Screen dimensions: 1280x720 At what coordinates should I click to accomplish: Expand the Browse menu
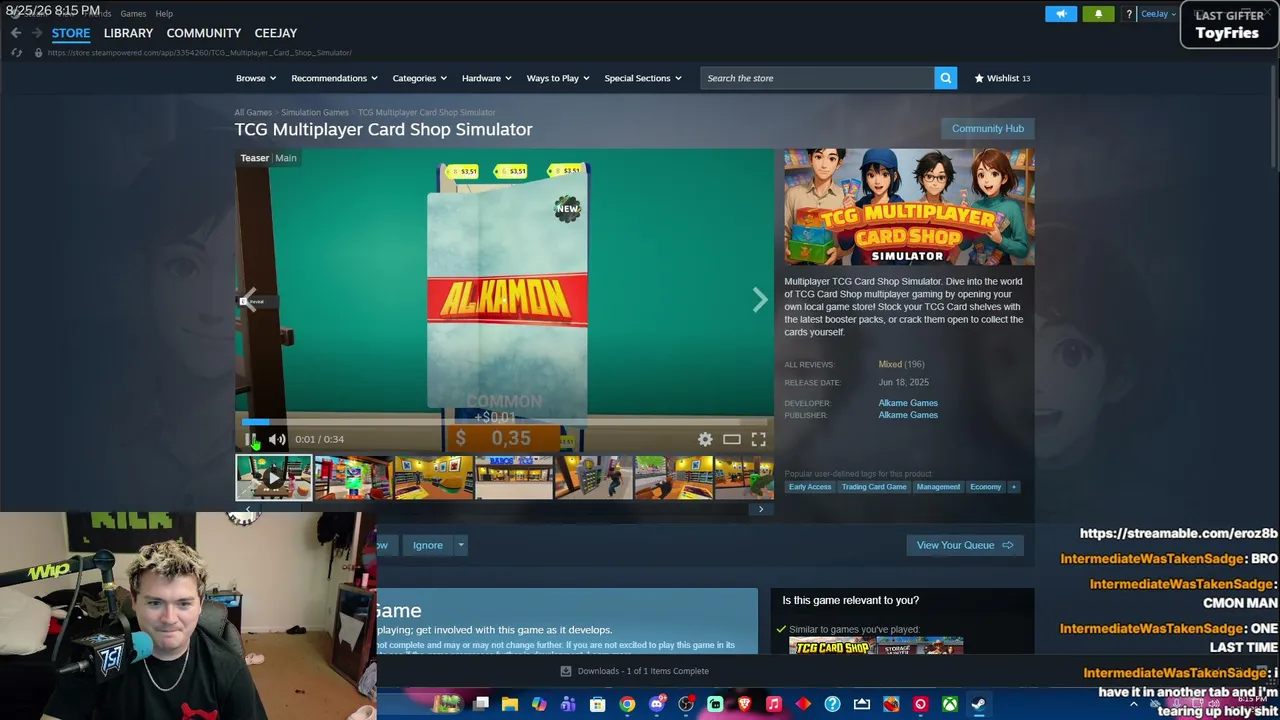256,78
